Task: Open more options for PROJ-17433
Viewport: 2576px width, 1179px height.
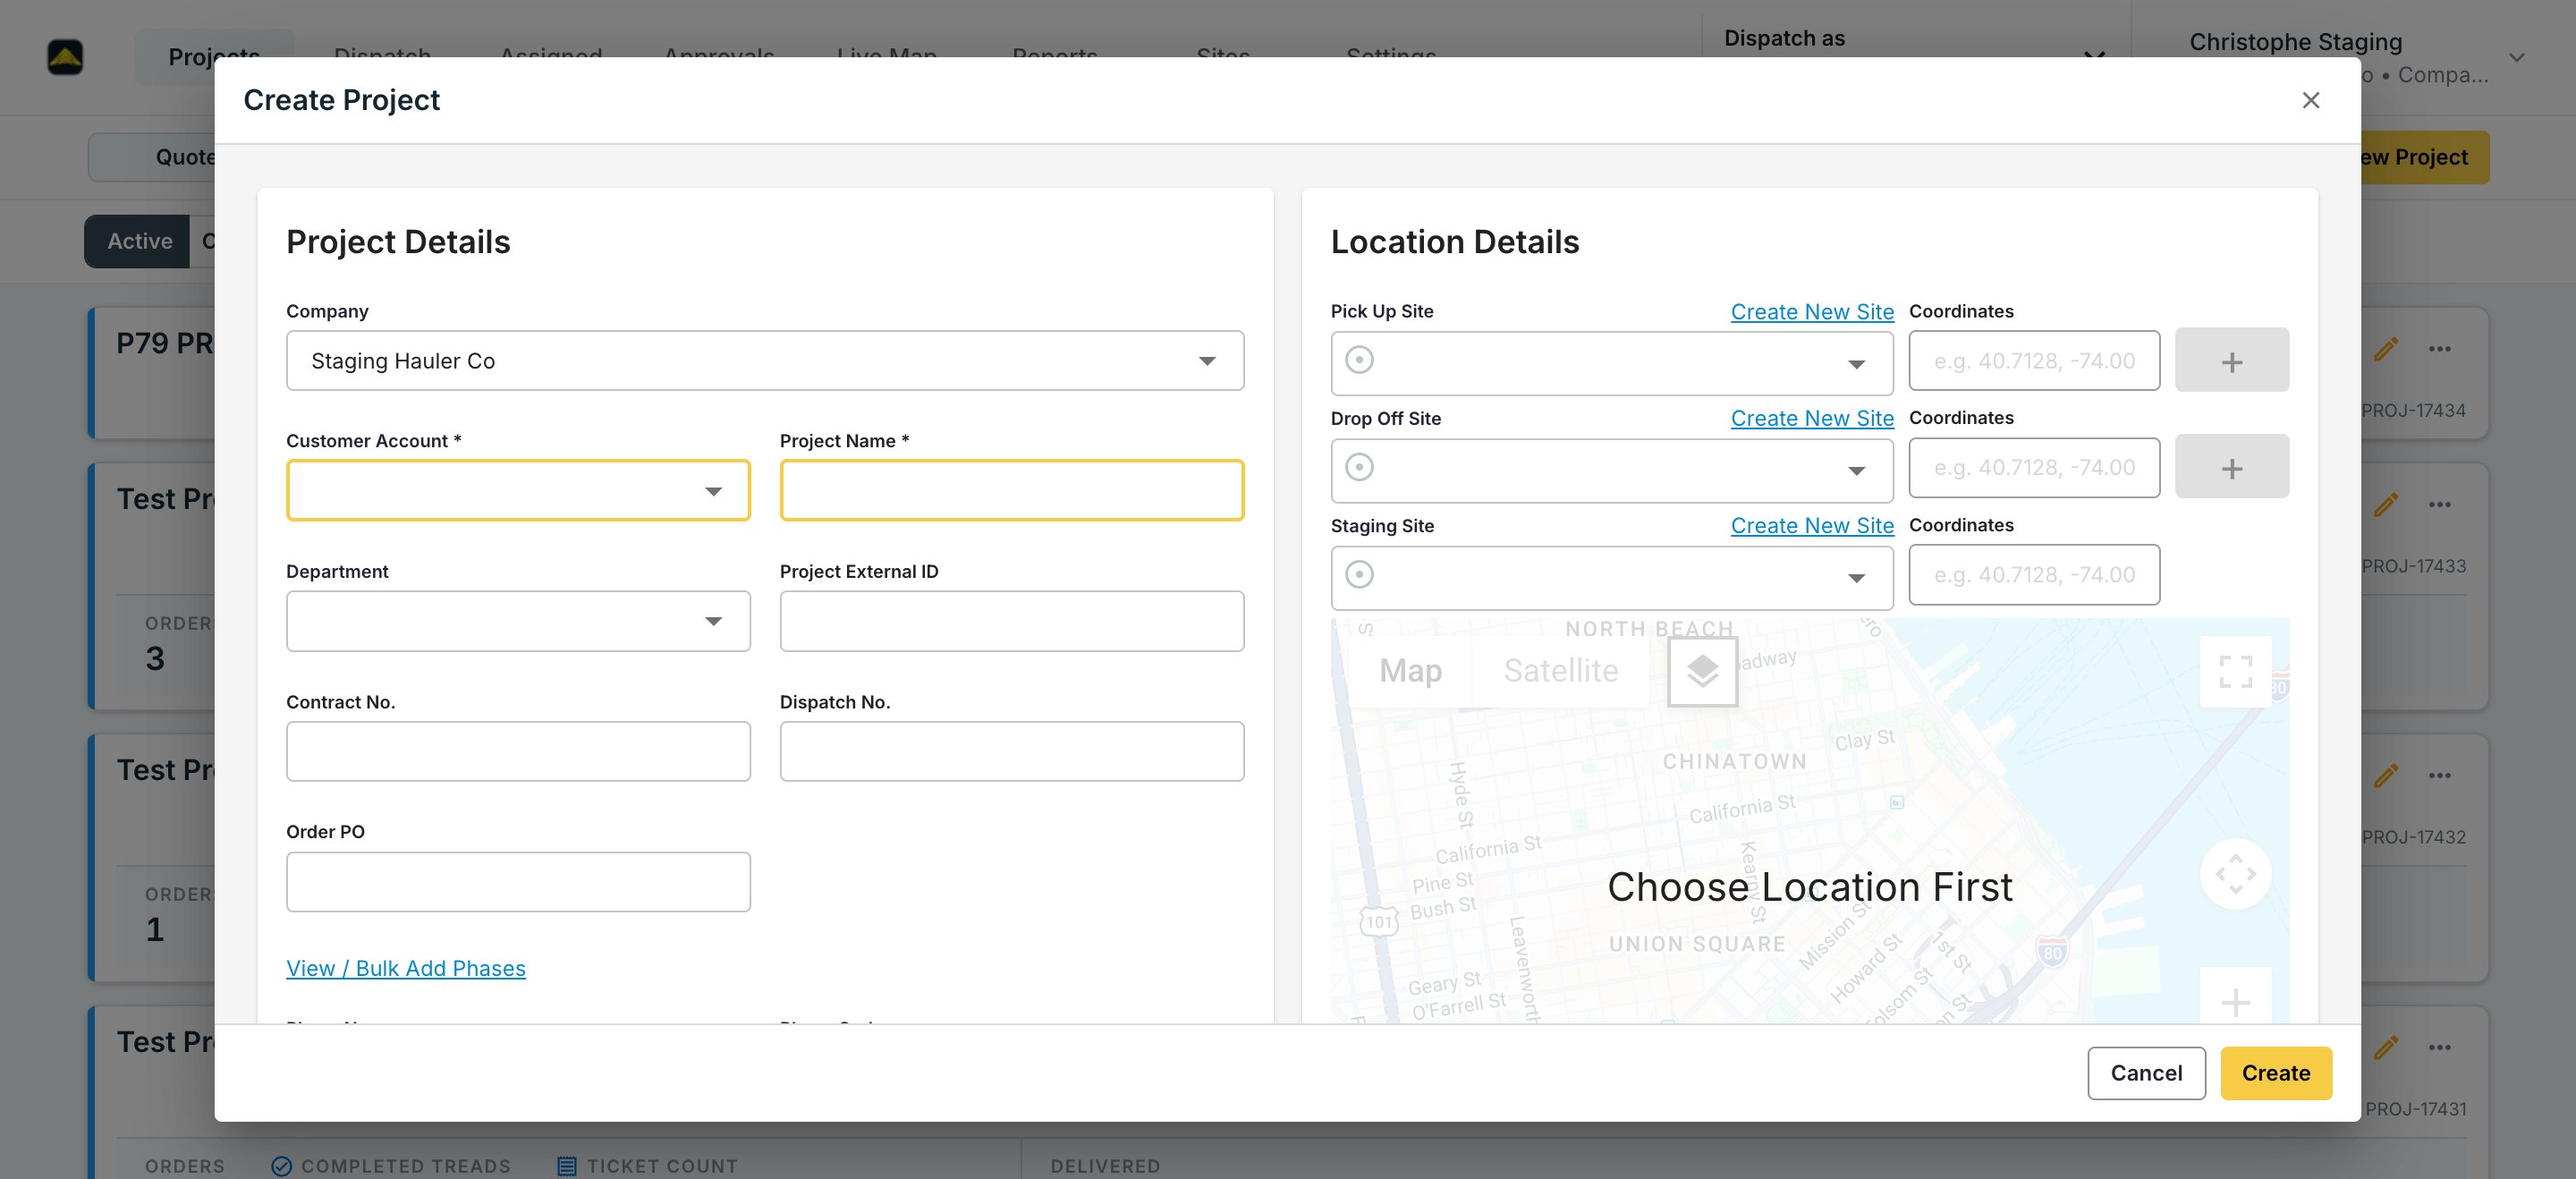Action: coord(2439,504)
